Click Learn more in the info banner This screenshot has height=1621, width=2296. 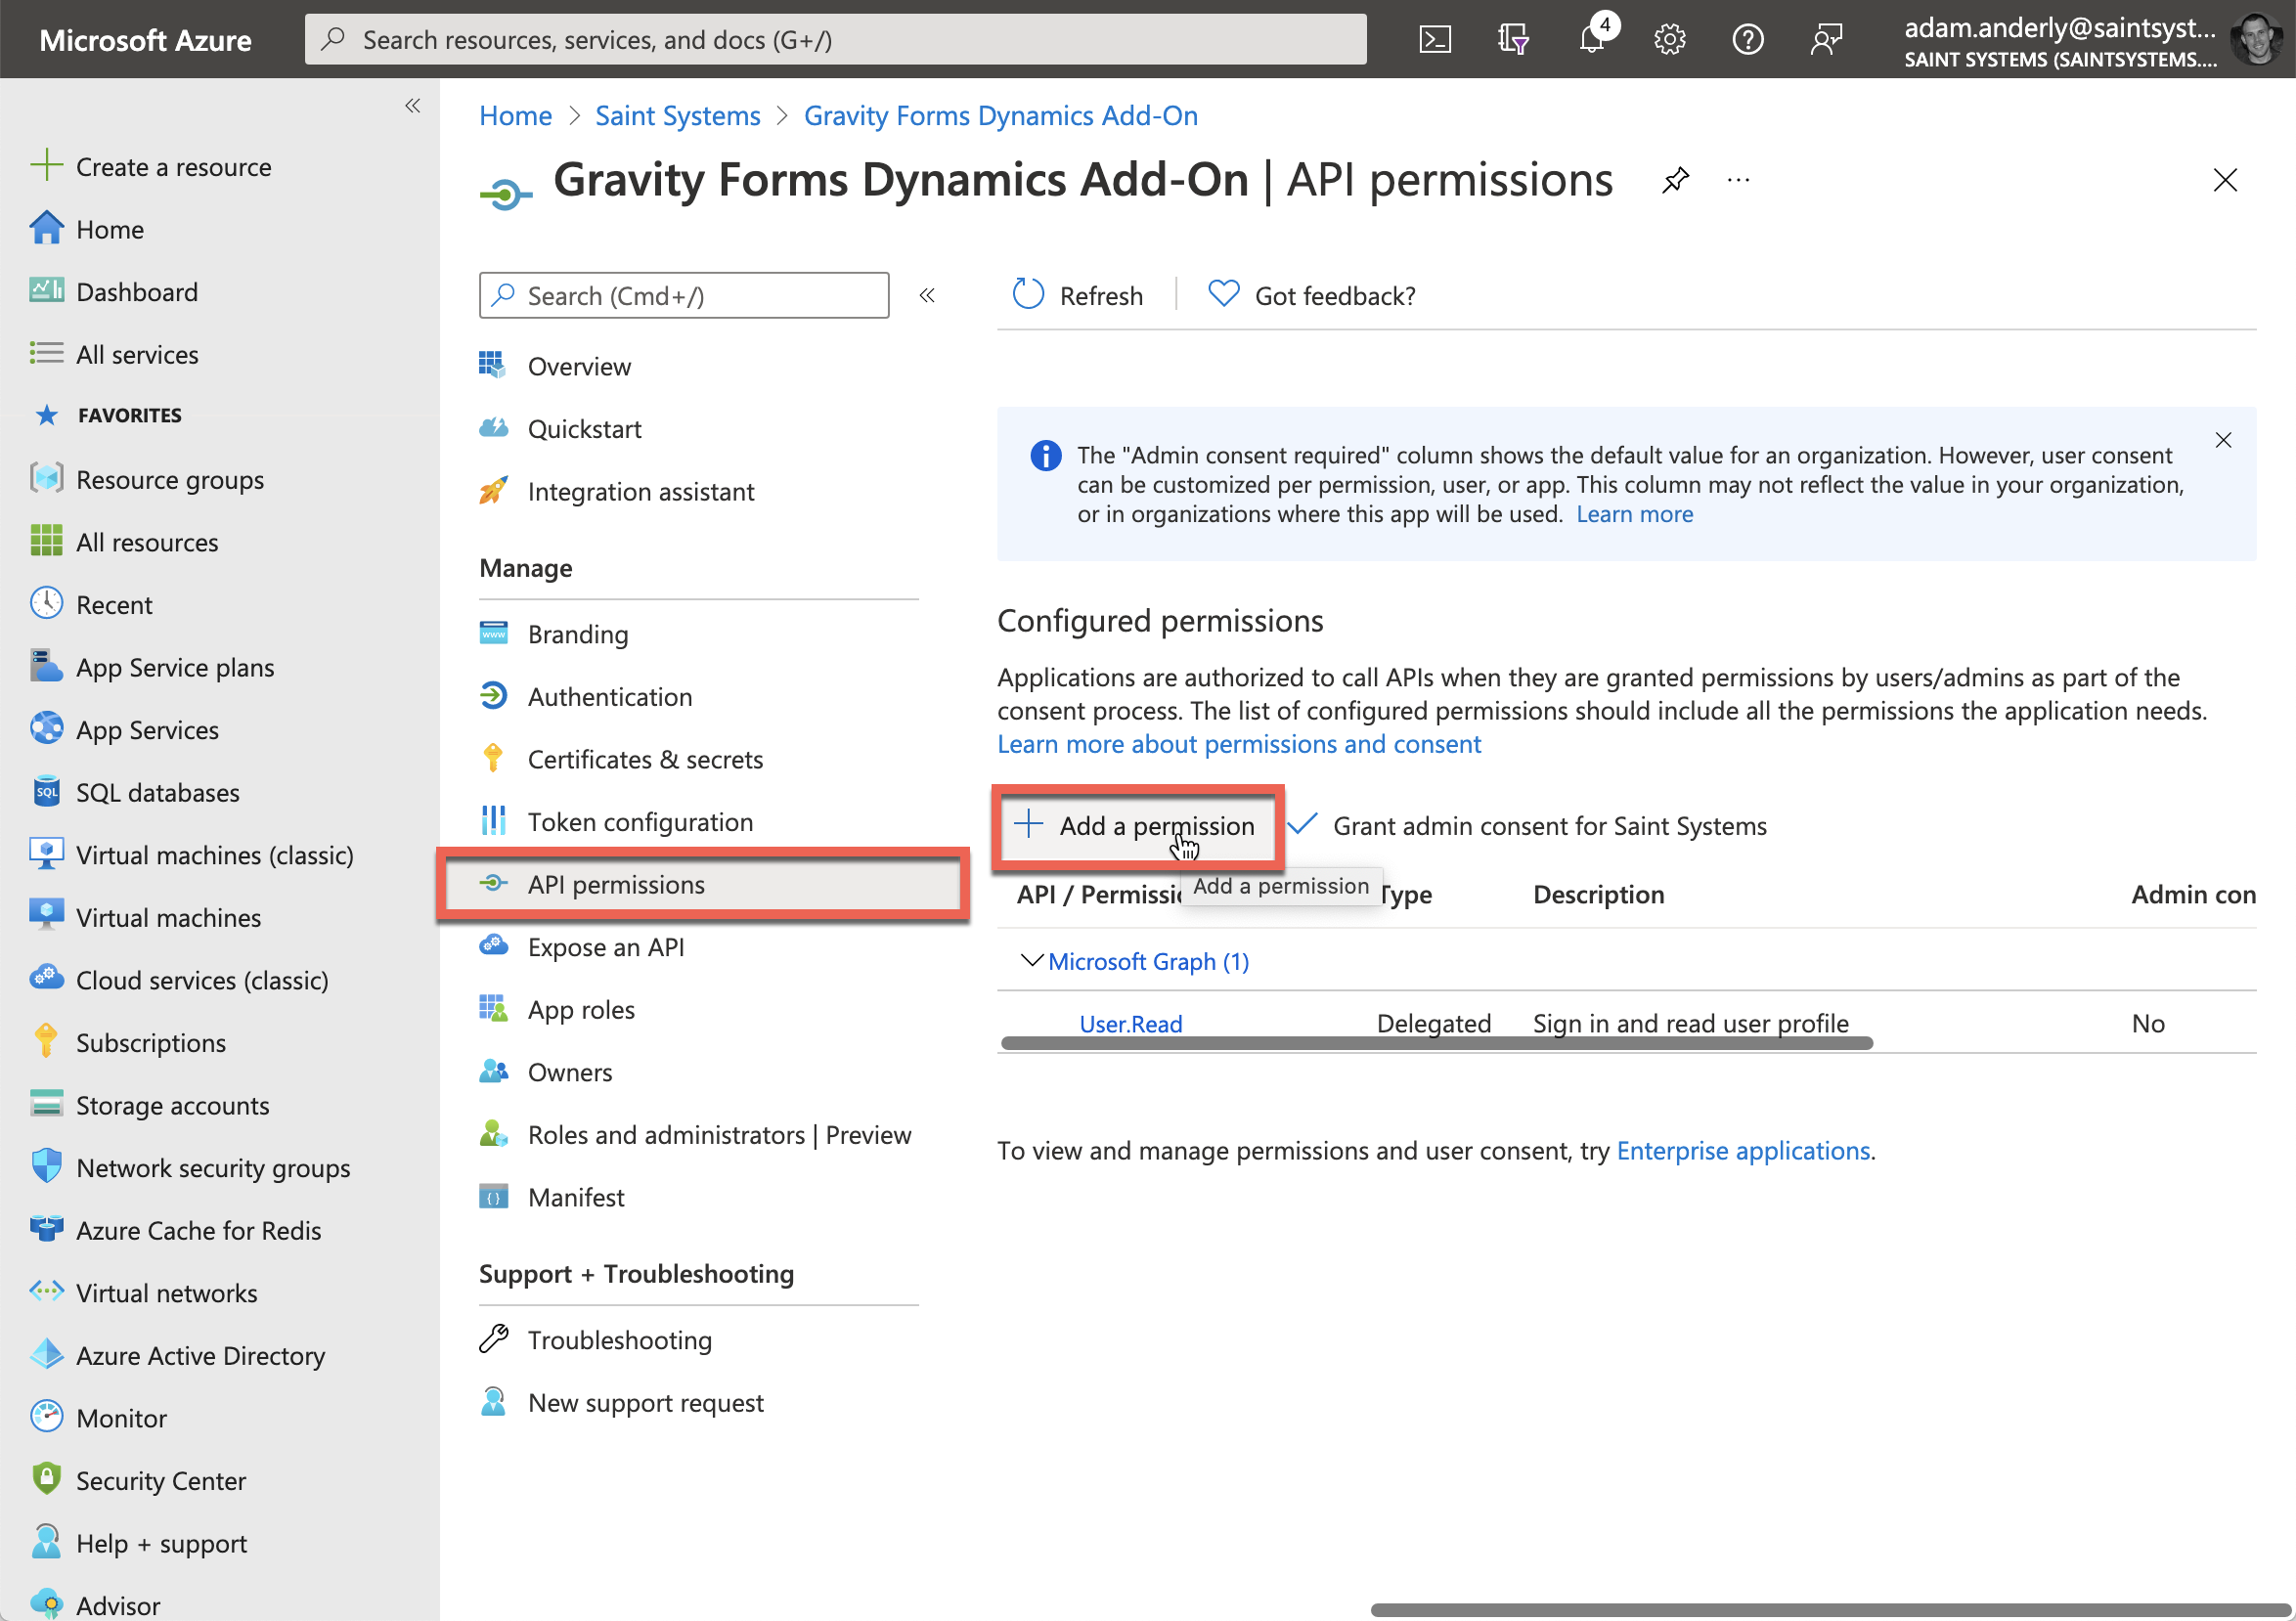[x=1635, y=514]
